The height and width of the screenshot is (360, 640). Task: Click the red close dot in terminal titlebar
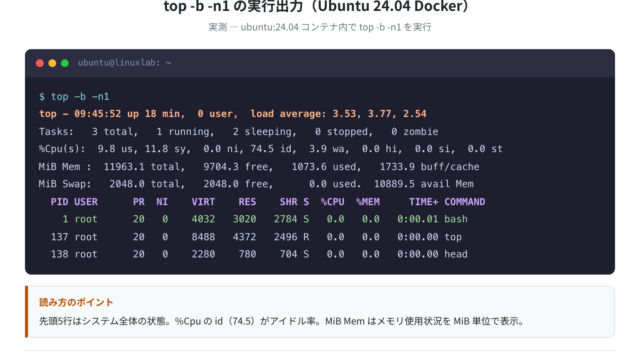(40, 63)
